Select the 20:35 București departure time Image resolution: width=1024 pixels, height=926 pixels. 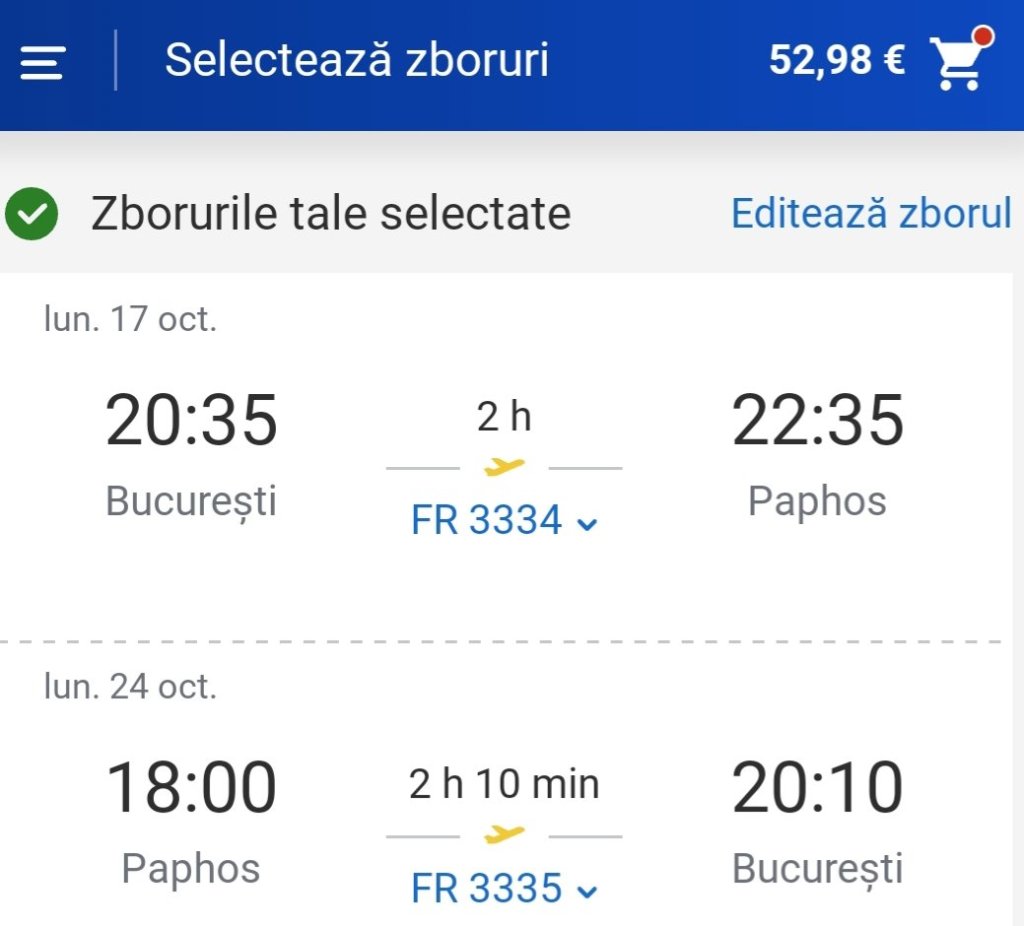coord(191,420)
